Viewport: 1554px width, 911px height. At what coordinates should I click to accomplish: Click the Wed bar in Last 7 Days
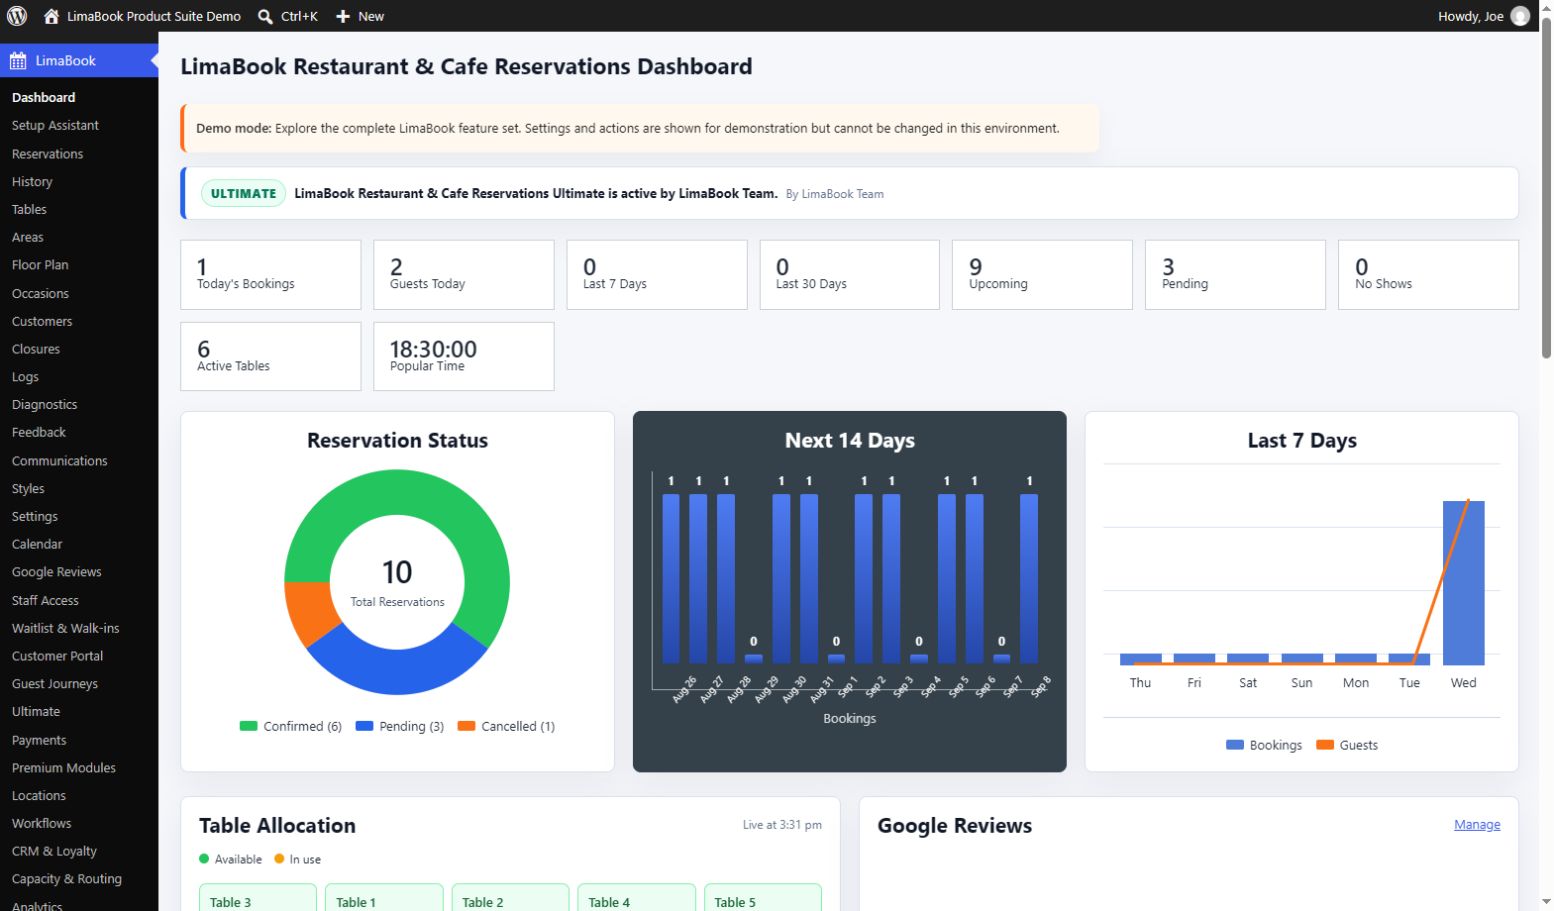[1463, 583]
